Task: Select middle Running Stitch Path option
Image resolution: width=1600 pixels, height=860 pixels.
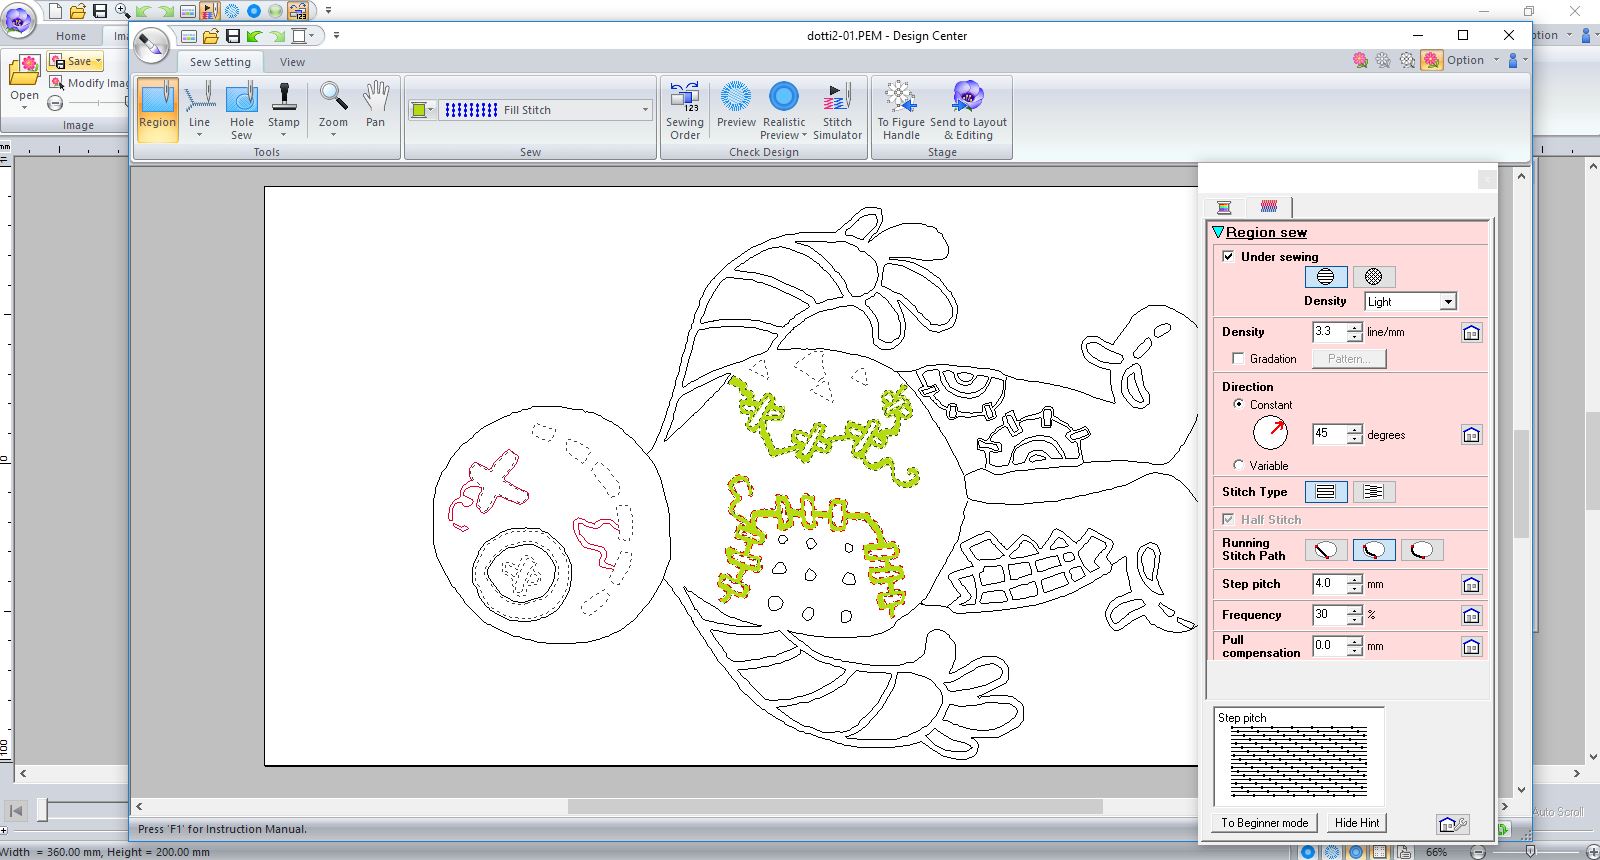Action: coord(1374,550)
